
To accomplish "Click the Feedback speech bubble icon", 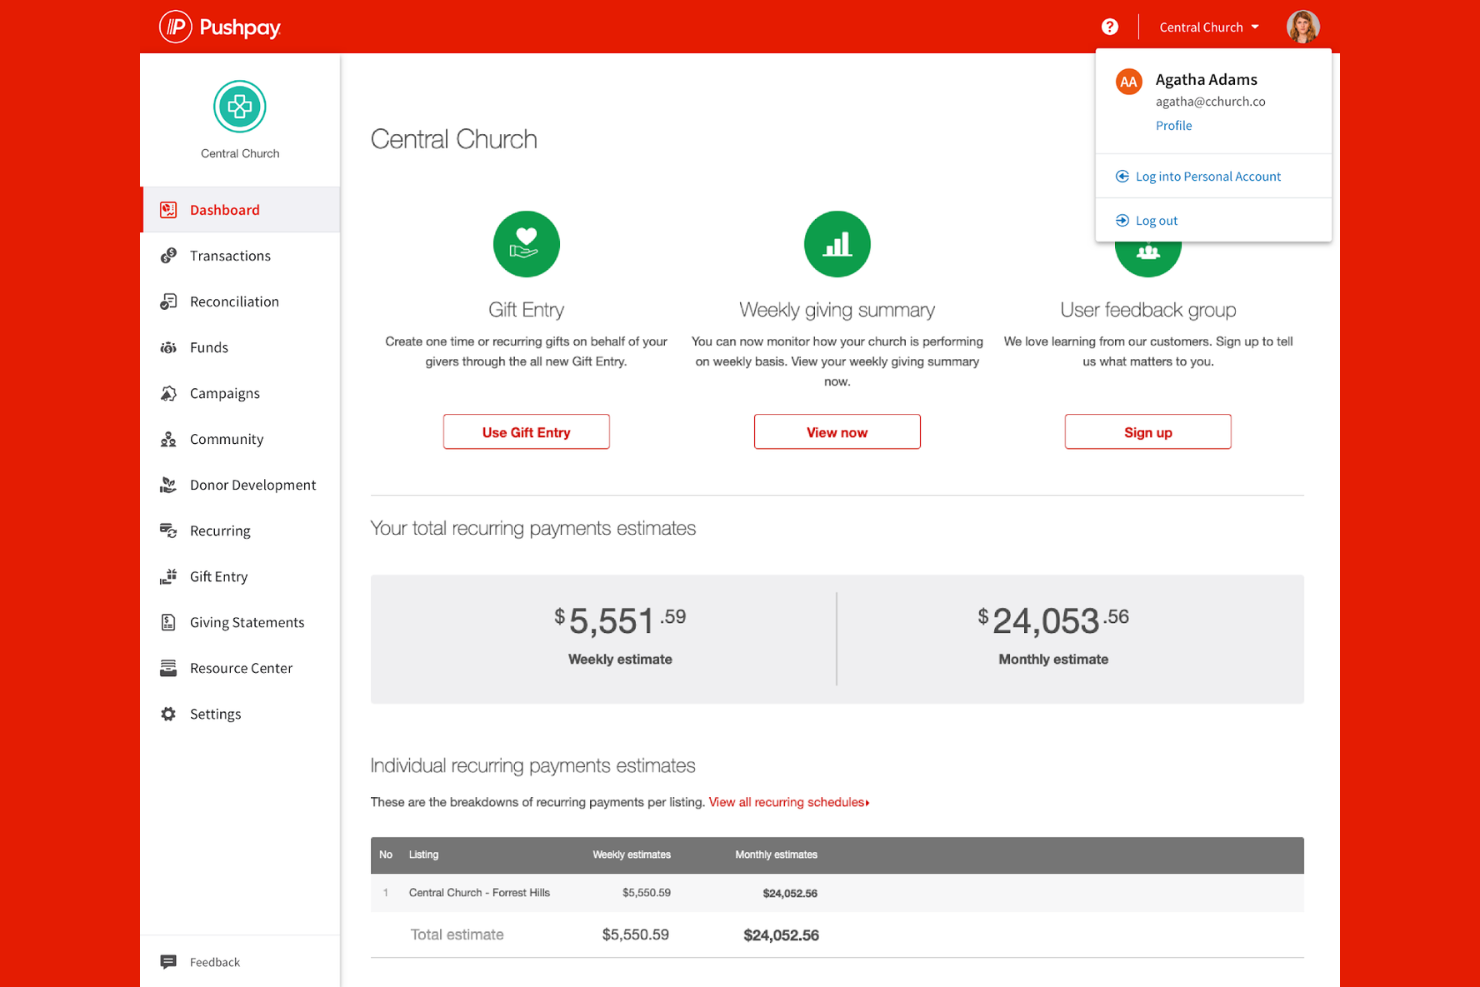I will (168, 961).
